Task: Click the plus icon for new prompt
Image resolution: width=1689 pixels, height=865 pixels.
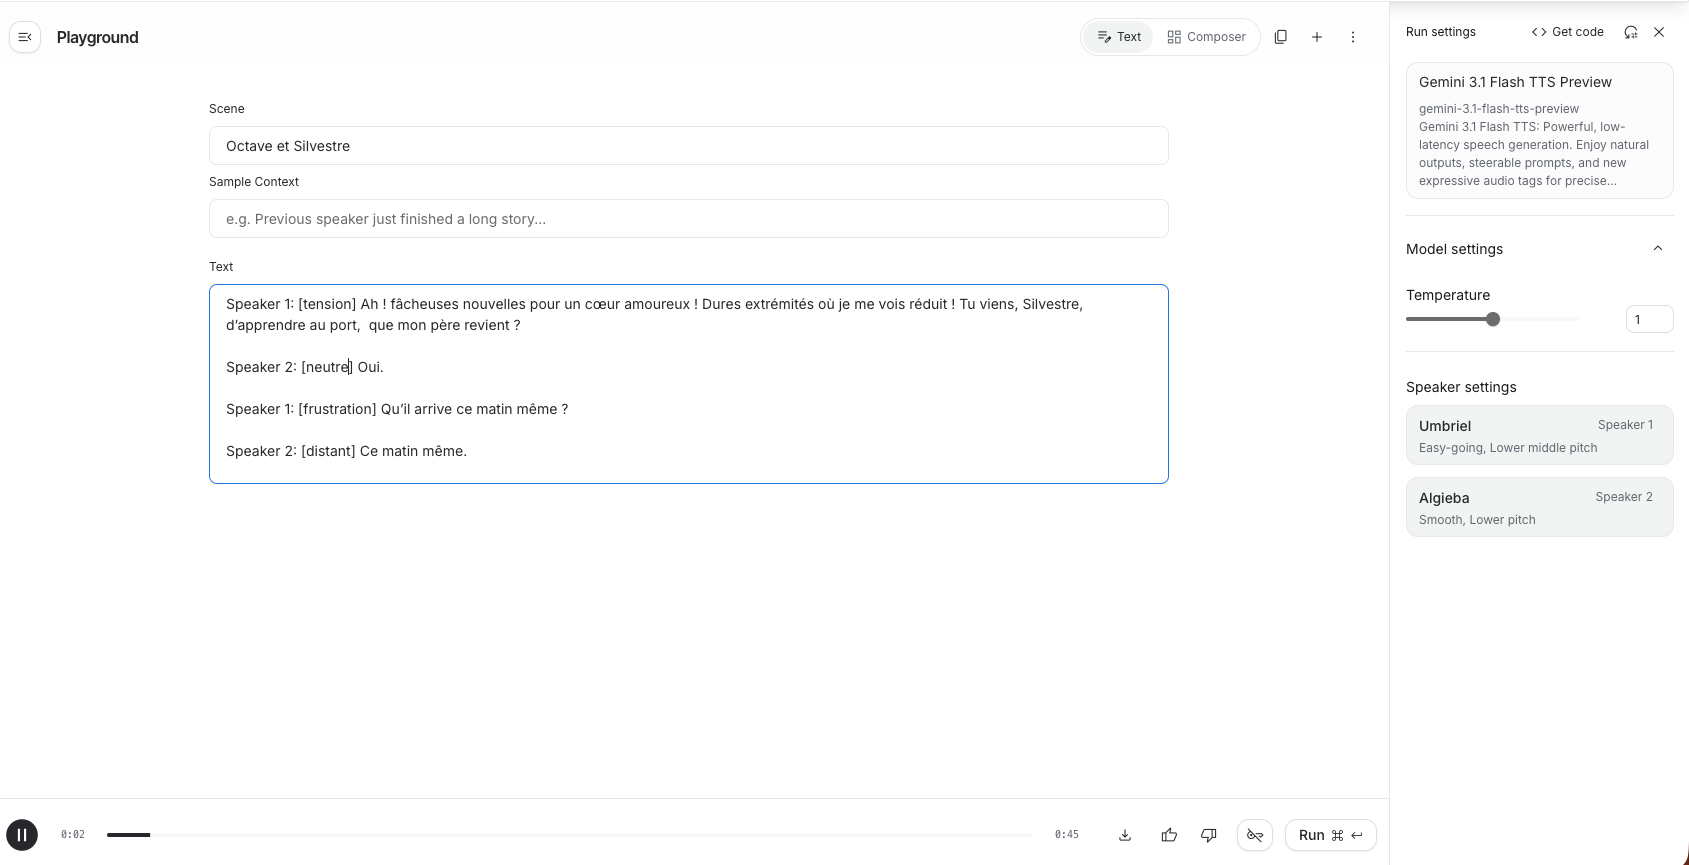Action: pos(1317,37)
